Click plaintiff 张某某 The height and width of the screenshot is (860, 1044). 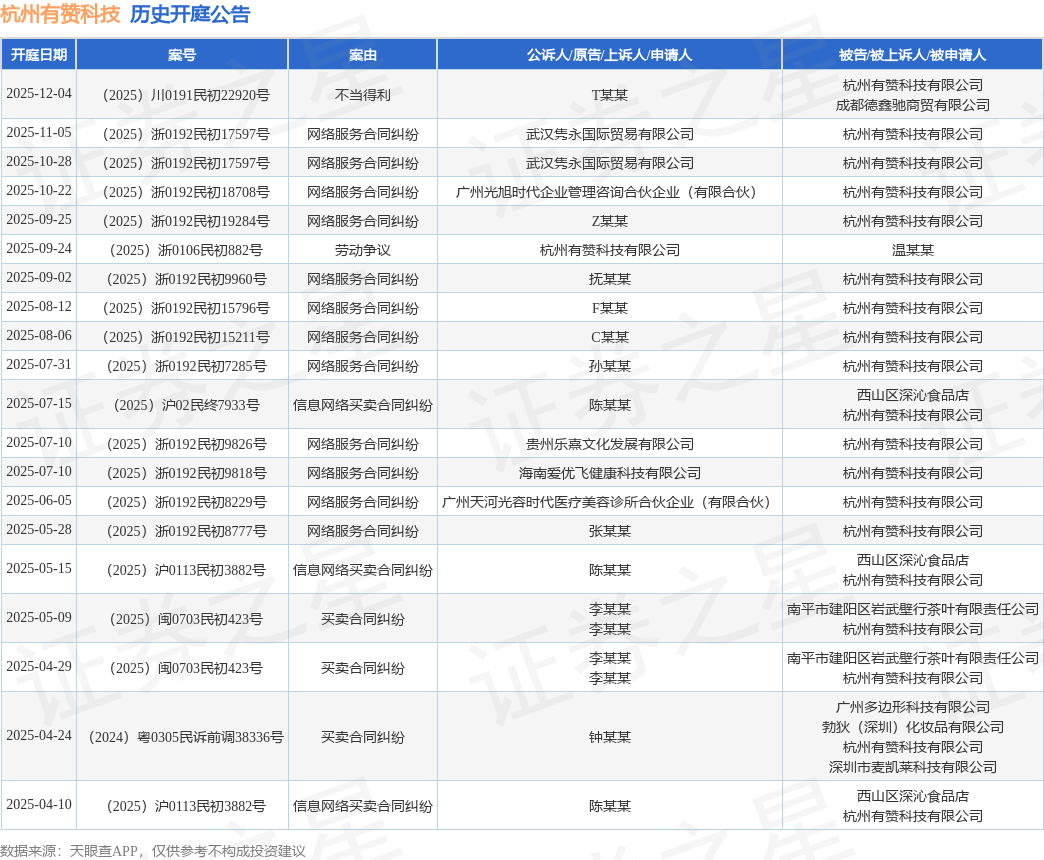[609, 531]
